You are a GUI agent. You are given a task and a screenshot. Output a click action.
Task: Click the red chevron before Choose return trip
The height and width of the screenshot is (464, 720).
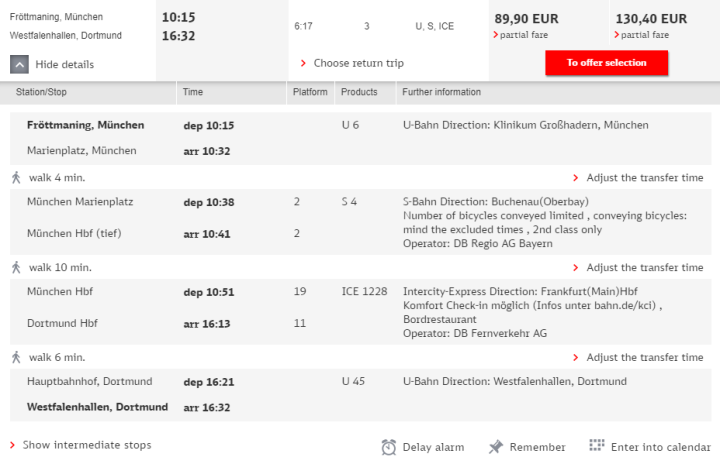click(303, 63)
